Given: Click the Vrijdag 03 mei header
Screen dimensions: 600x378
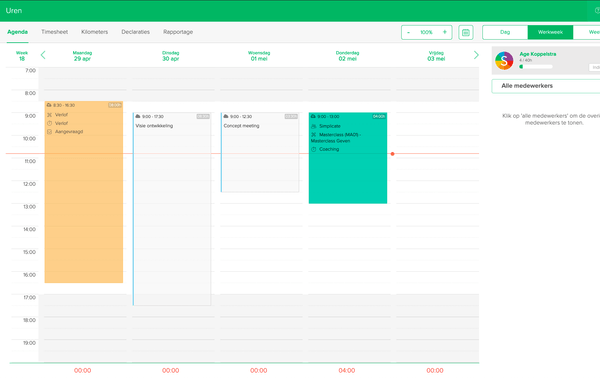Looking at the screenshot, I should tap(436, 56).
